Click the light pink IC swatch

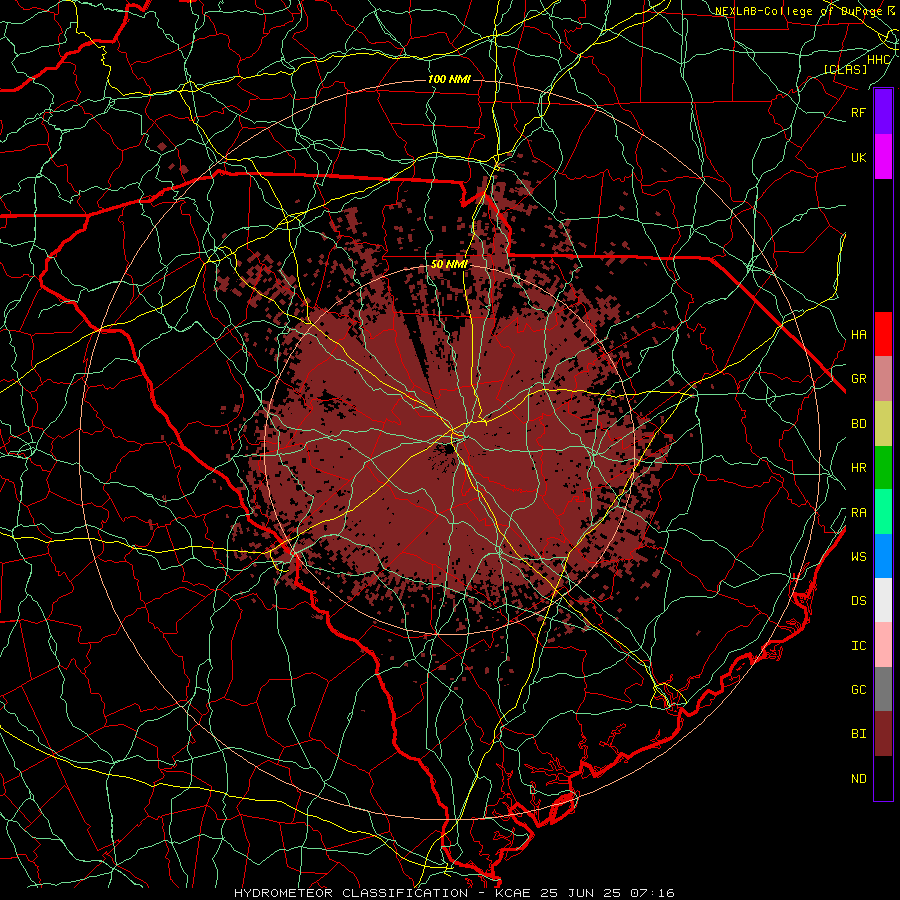coord(883,645)
